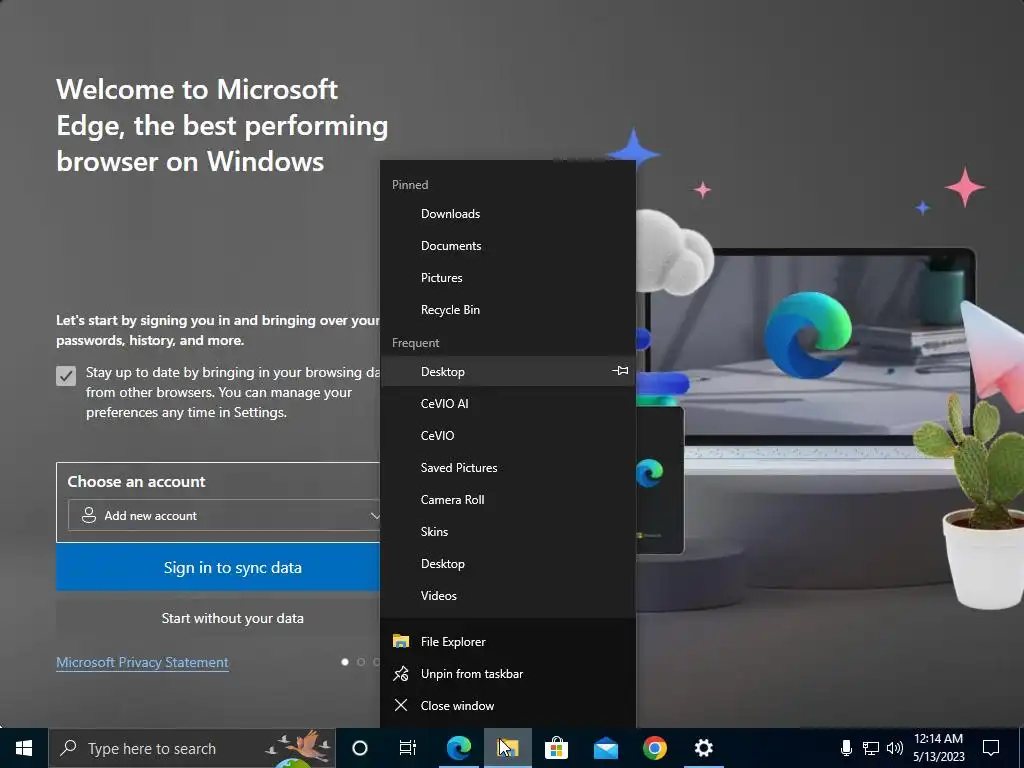This screenshot has height=768, width=1024.
Task: Open network status tray icon
Action: coord(871,748)
